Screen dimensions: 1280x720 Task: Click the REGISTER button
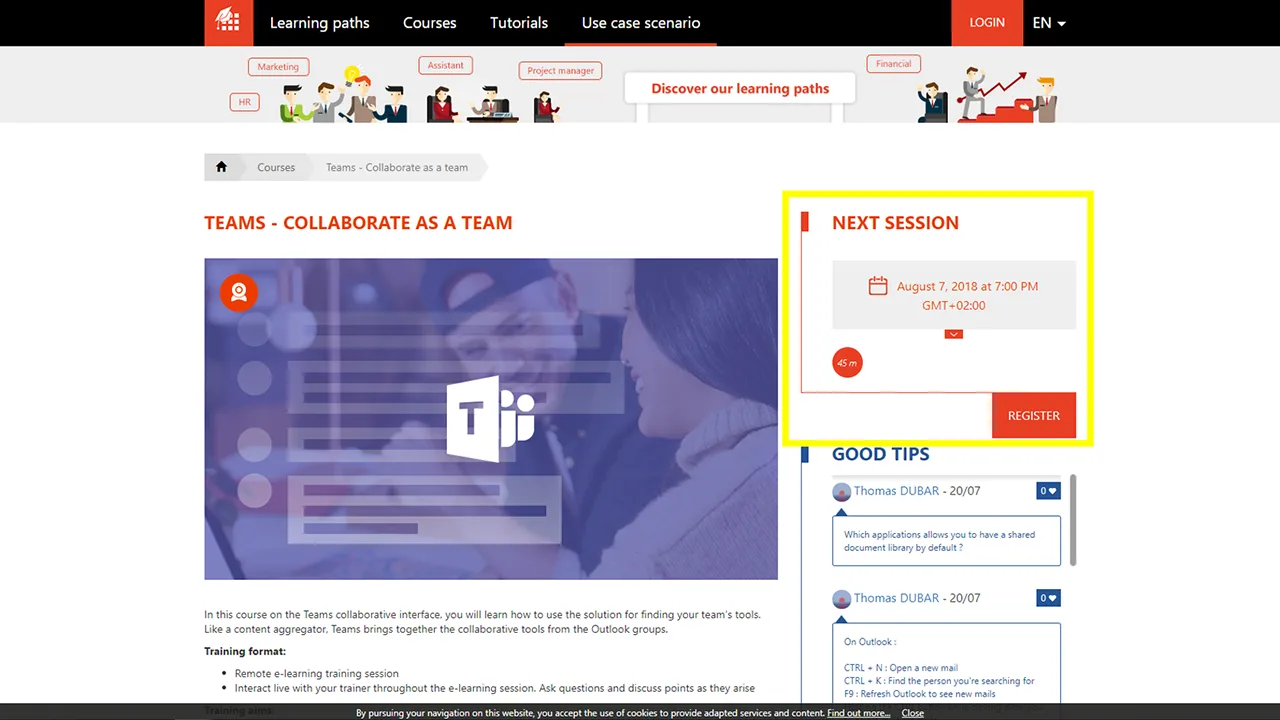(x=1034, y=415)
